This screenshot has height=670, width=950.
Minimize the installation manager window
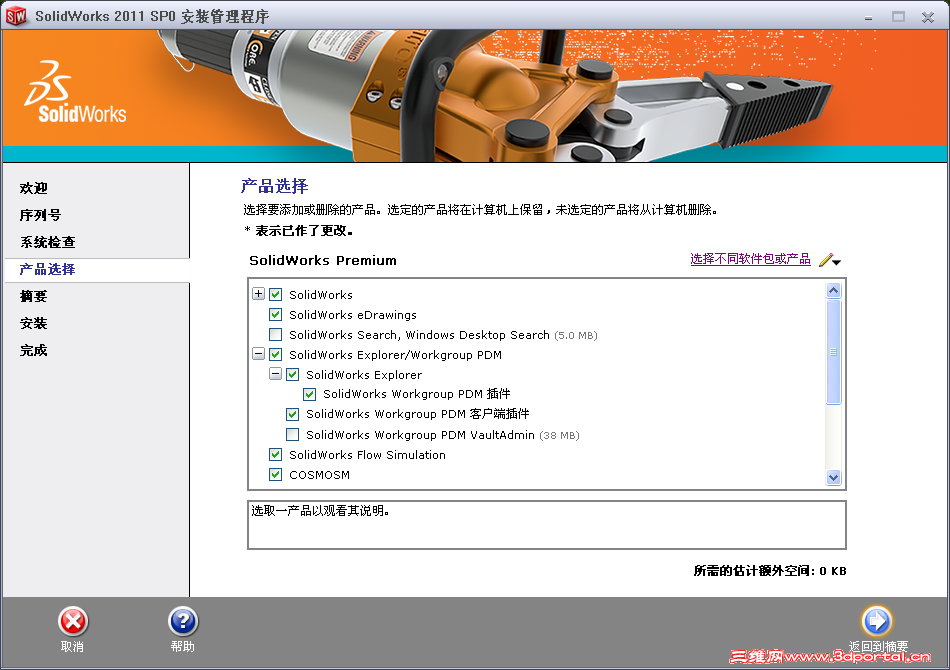[868, 17]
